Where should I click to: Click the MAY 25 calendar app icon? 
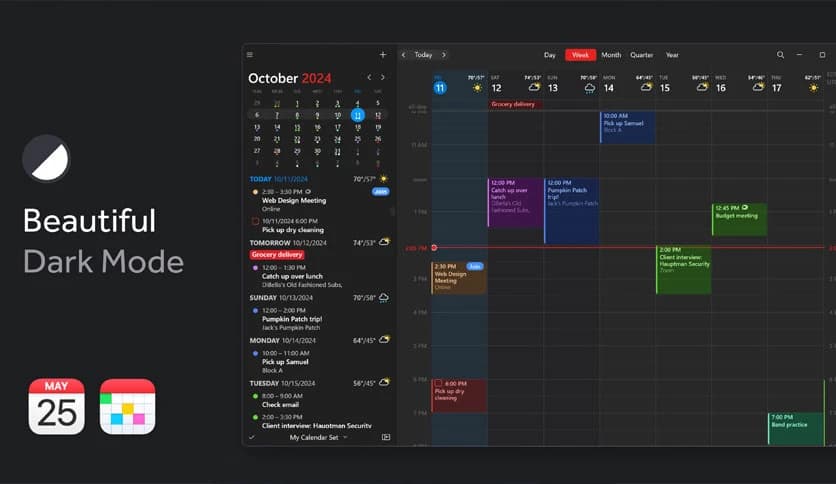point(57,407)
